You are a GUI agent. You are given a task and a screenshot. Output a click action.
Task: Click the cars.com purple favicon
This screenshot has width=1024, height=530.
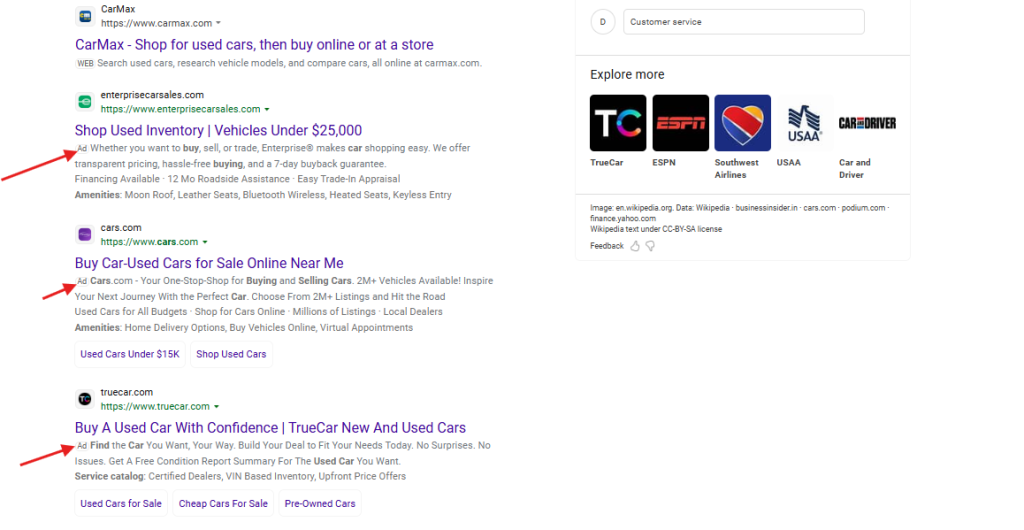[x=85, y=234]
